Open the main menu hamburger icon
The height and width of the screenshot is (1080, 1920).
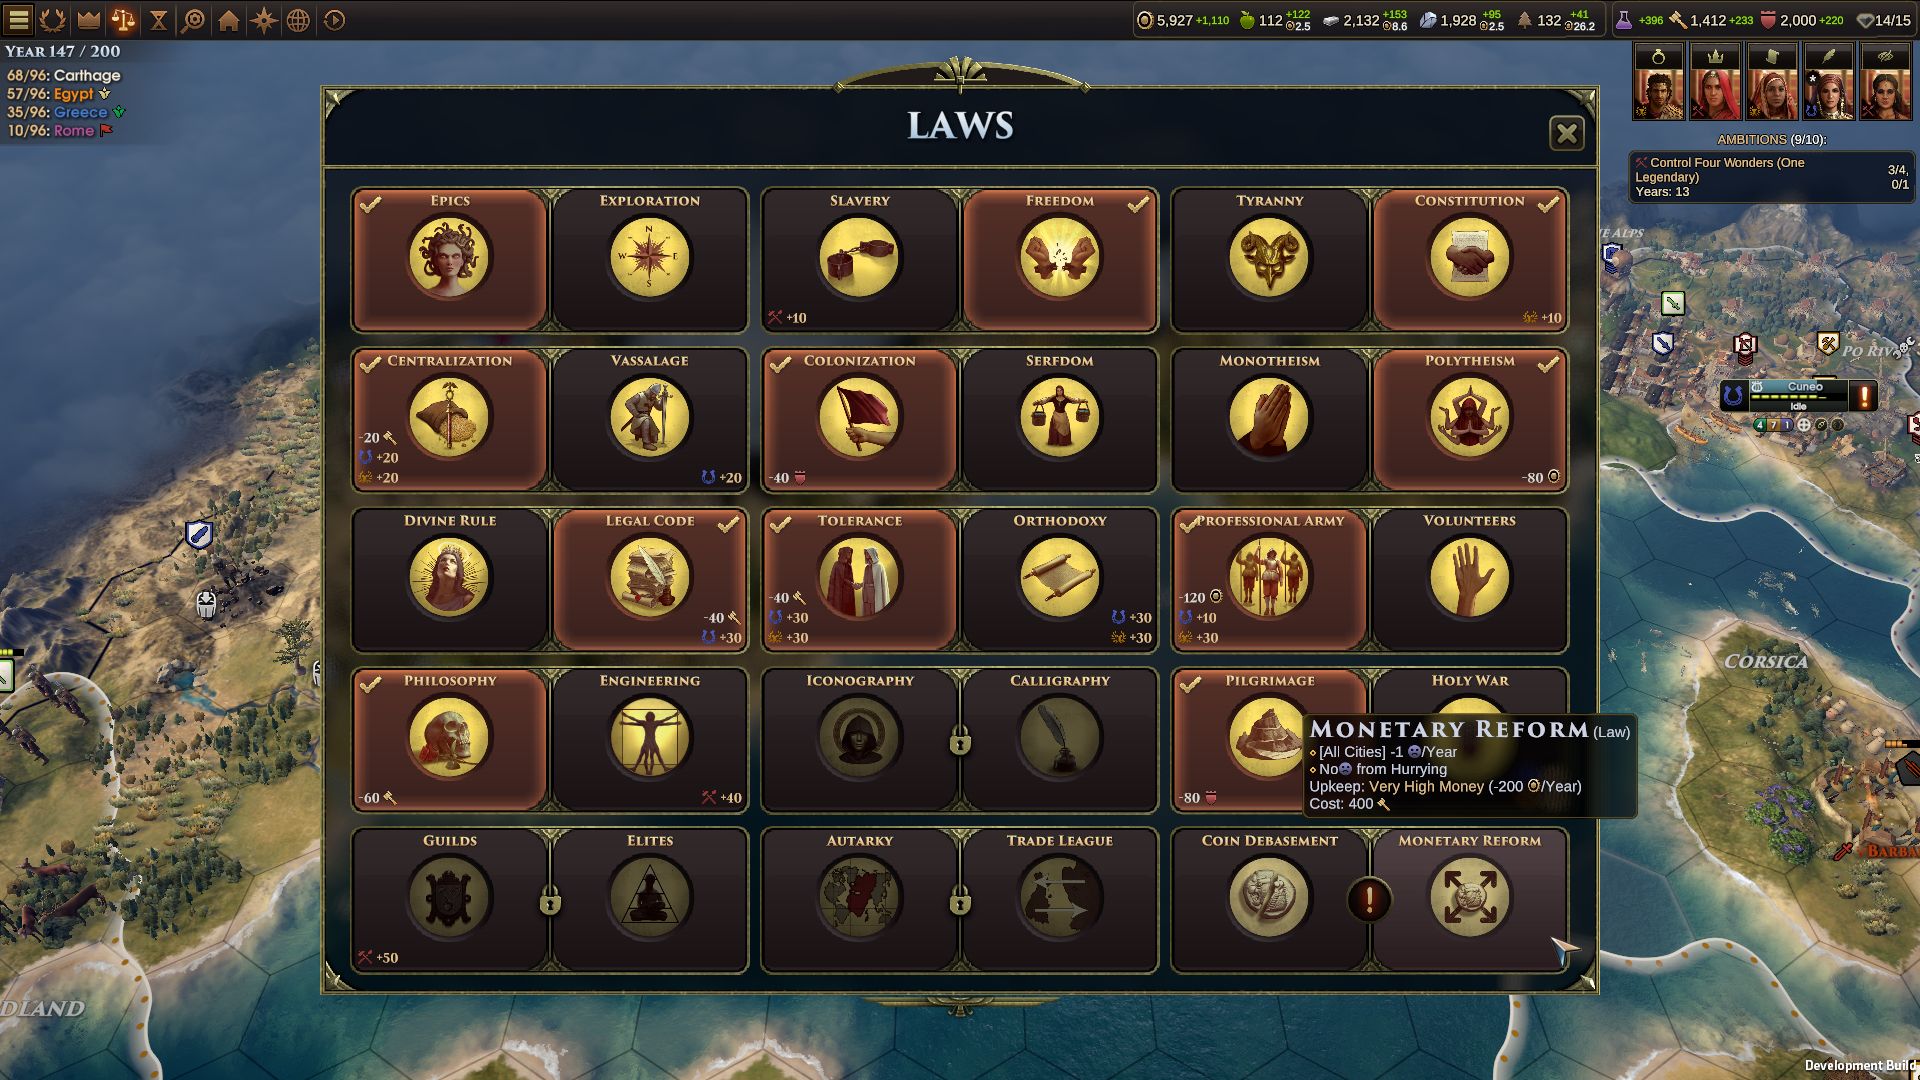coord(19,19)
